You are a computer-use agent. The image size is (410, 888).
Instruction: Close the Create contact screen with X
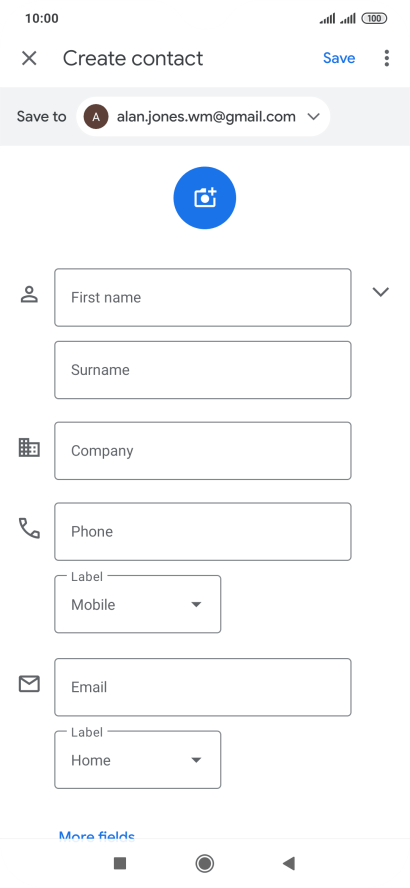(x=29, y=58)
